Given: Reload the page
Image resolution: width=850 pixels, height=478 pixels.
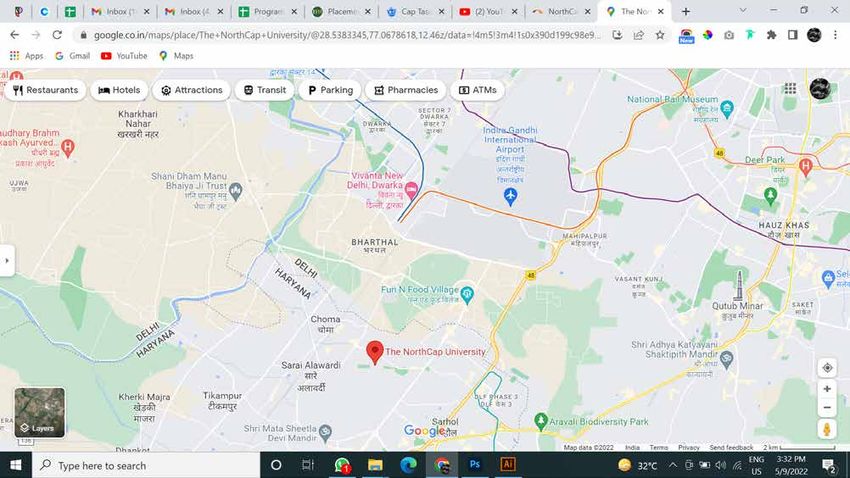Looking at the screenshot, I should (57, 35).
